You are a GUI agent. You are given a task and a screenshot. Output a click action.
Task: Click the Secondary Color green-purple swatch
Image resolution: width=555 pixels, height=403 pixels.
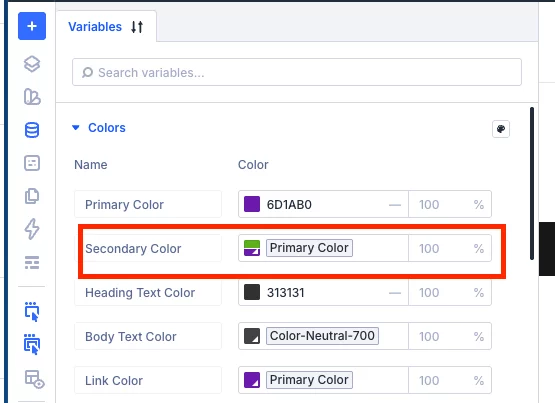(252, 248)
